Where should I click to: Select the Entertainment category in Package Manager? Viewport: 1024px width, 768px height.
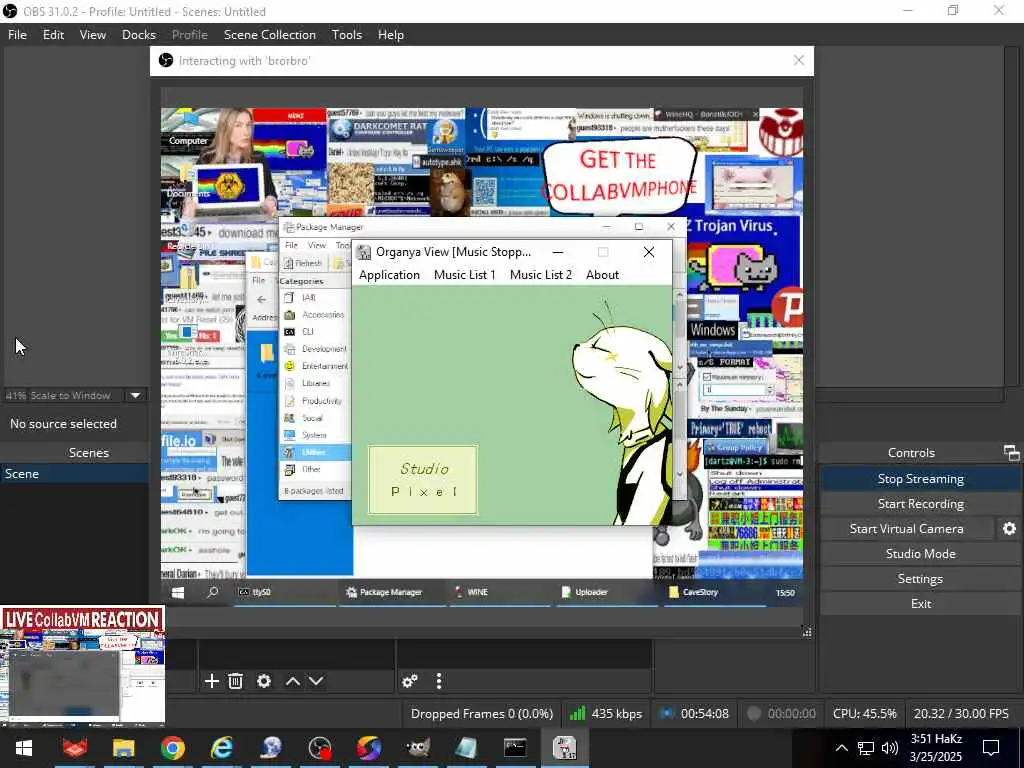[x=315, y=366]
